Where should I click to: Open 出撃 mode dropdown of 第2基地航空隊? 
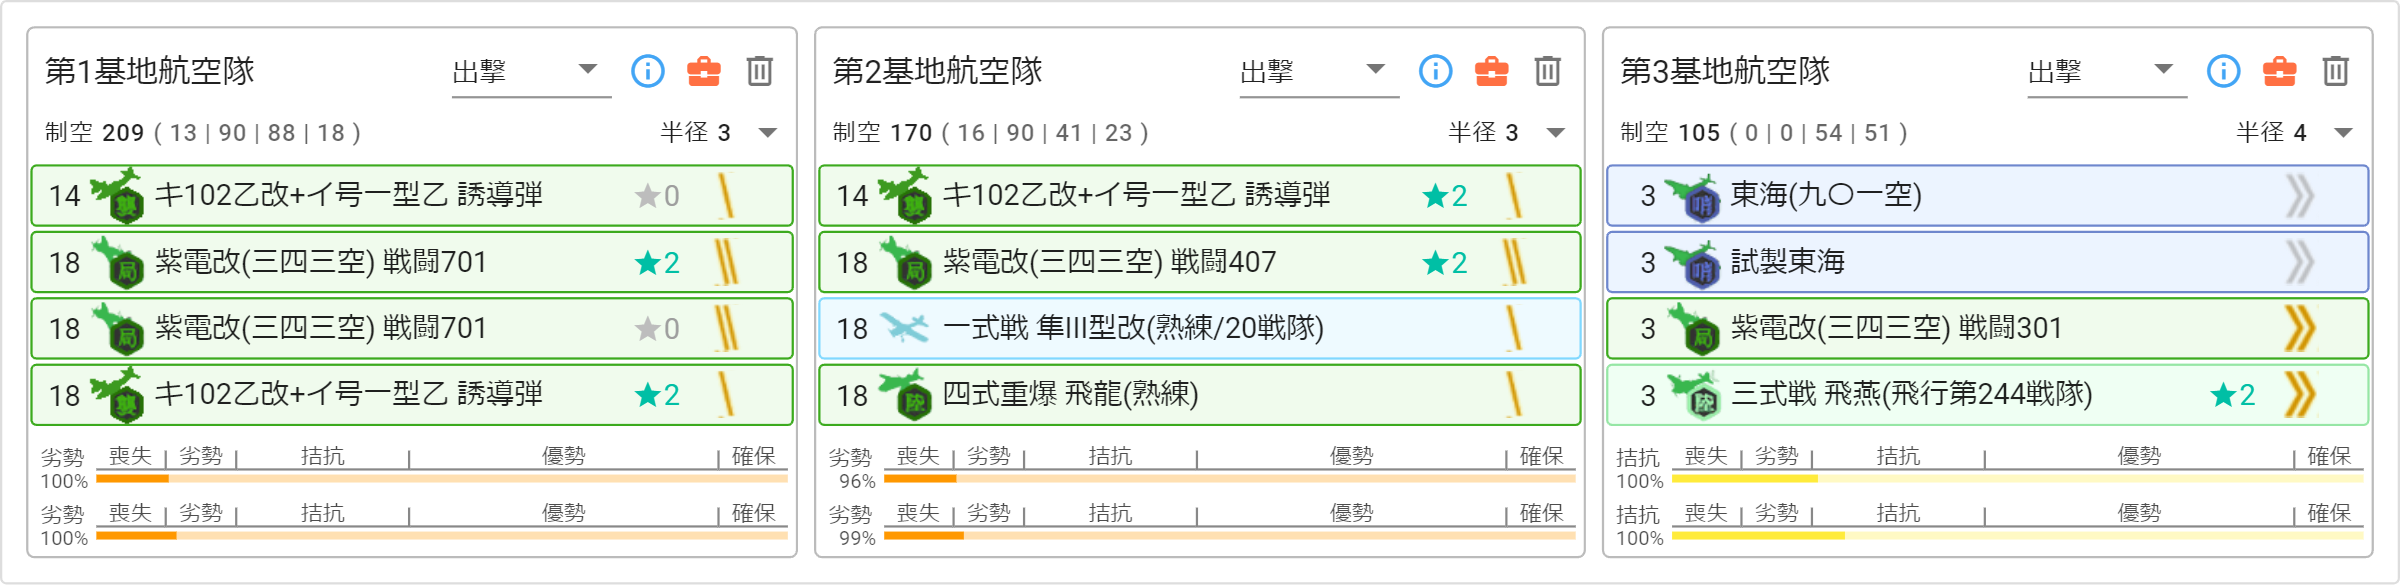(x=1319, y=71)
